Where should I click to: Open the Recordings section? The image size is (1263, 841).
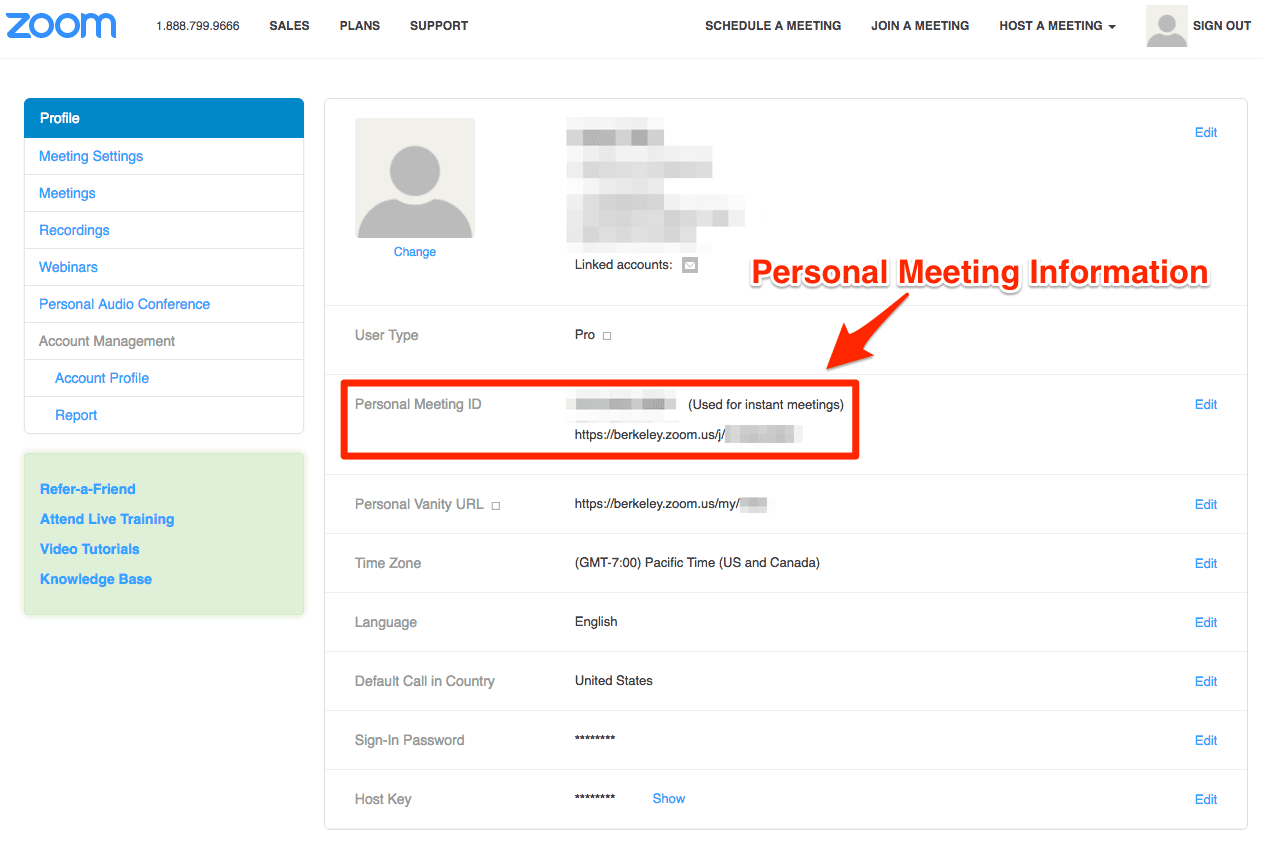pyautogui.click(x=74, y=230)
